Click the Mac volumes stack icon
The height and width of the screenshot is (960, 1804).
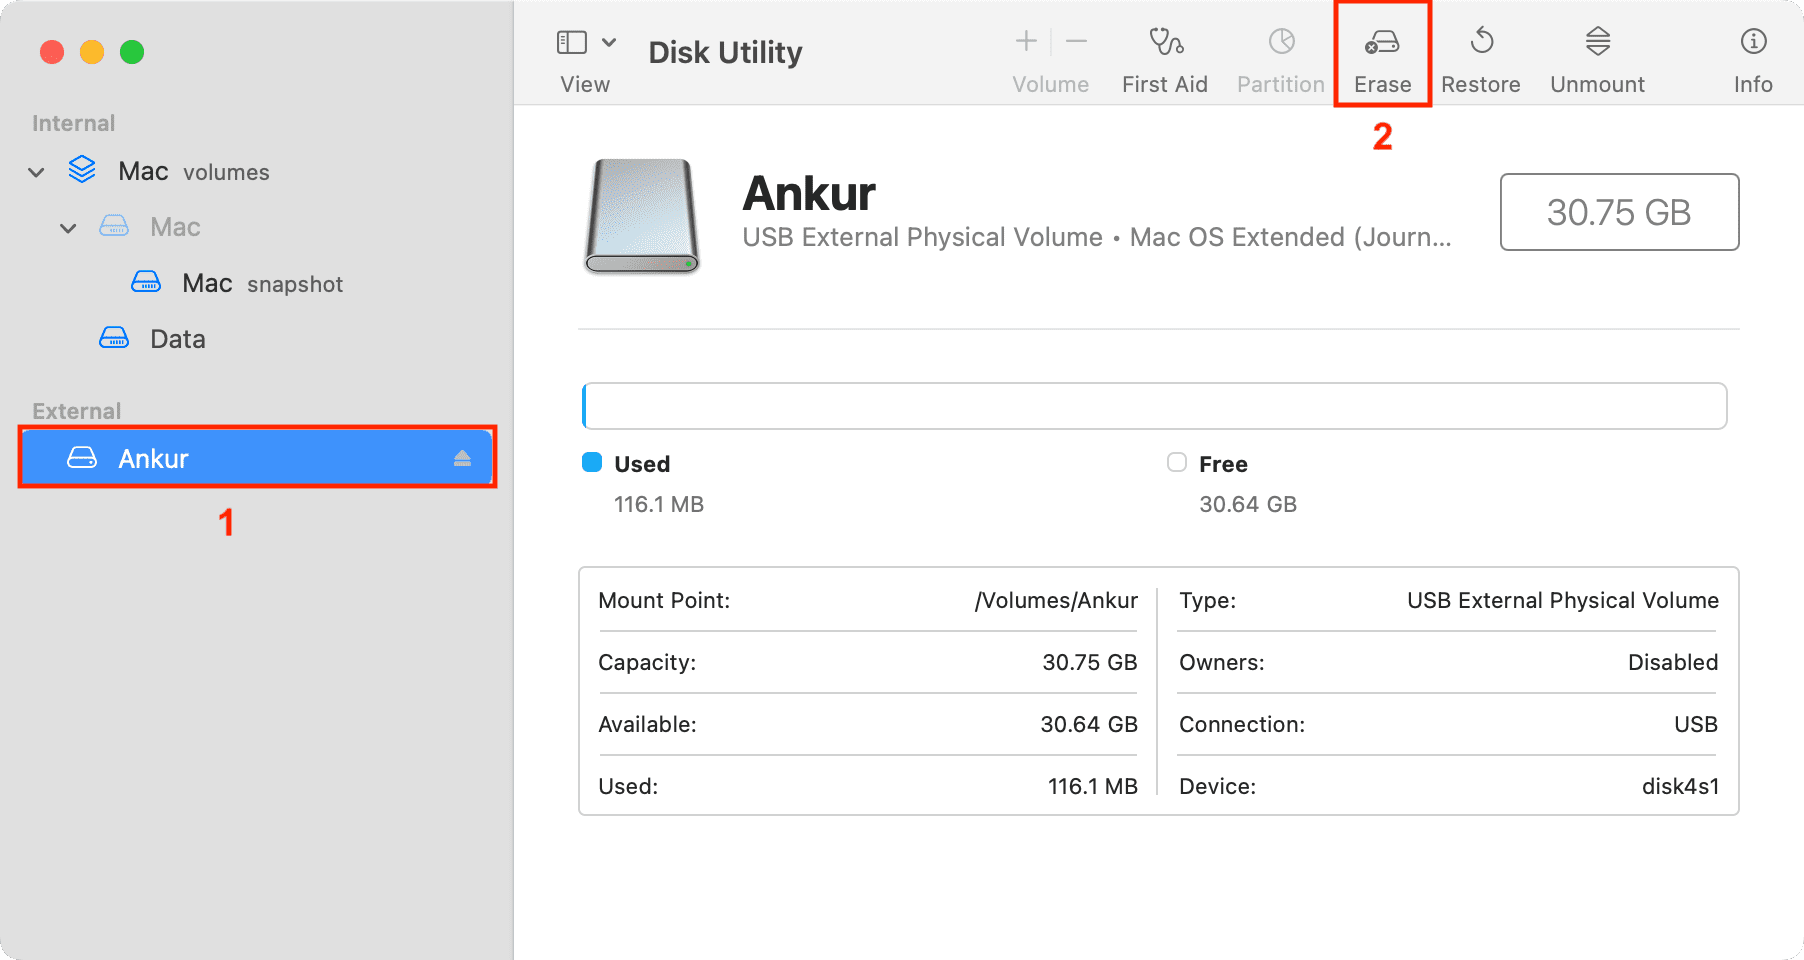pos(82,170)
